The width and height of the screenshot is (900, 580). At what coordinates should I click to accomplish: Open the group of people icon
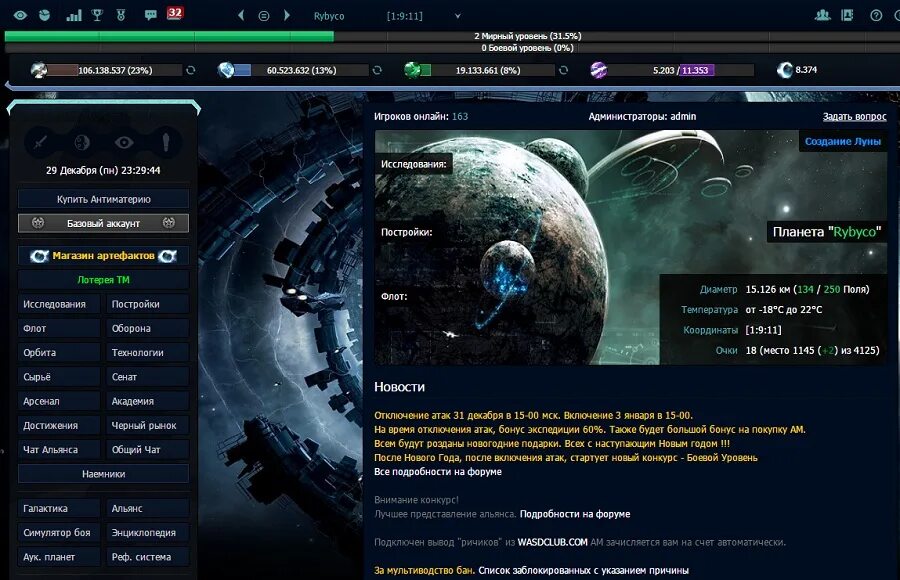tap(823, 15)
